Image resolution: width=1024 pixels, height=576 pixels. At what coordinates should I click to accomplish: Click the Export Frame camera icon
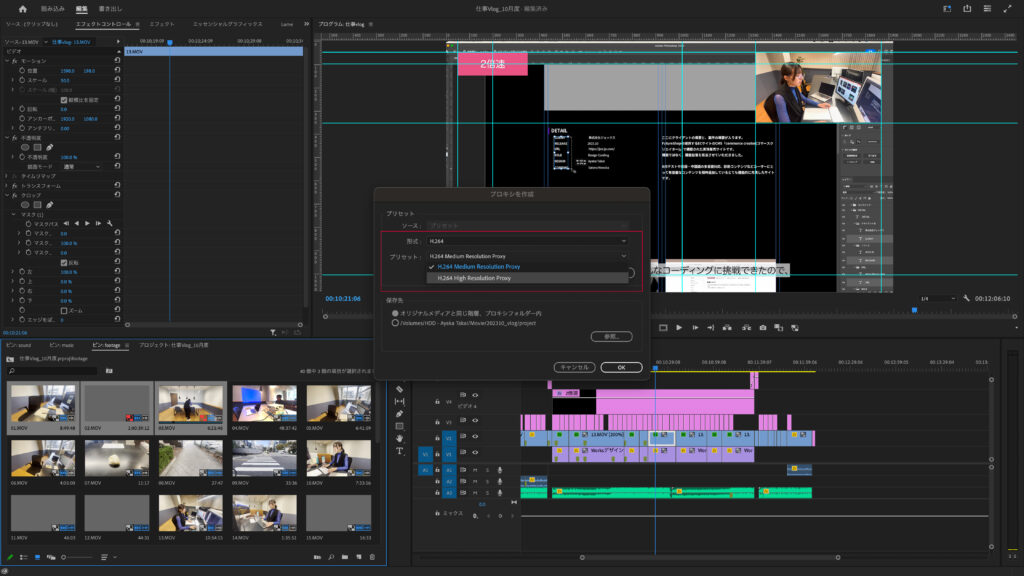pos(762,328)
